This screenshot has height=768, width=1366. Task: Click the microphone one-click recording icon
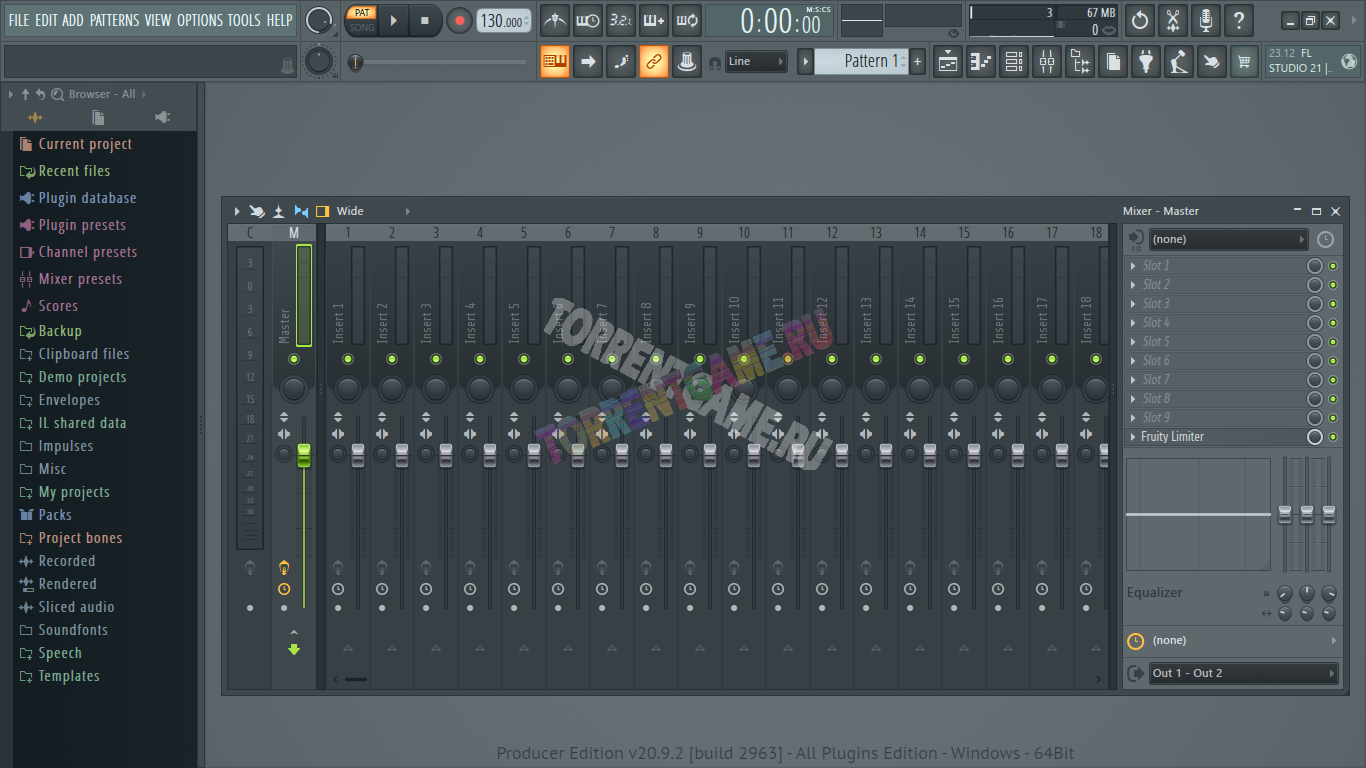1206,20
